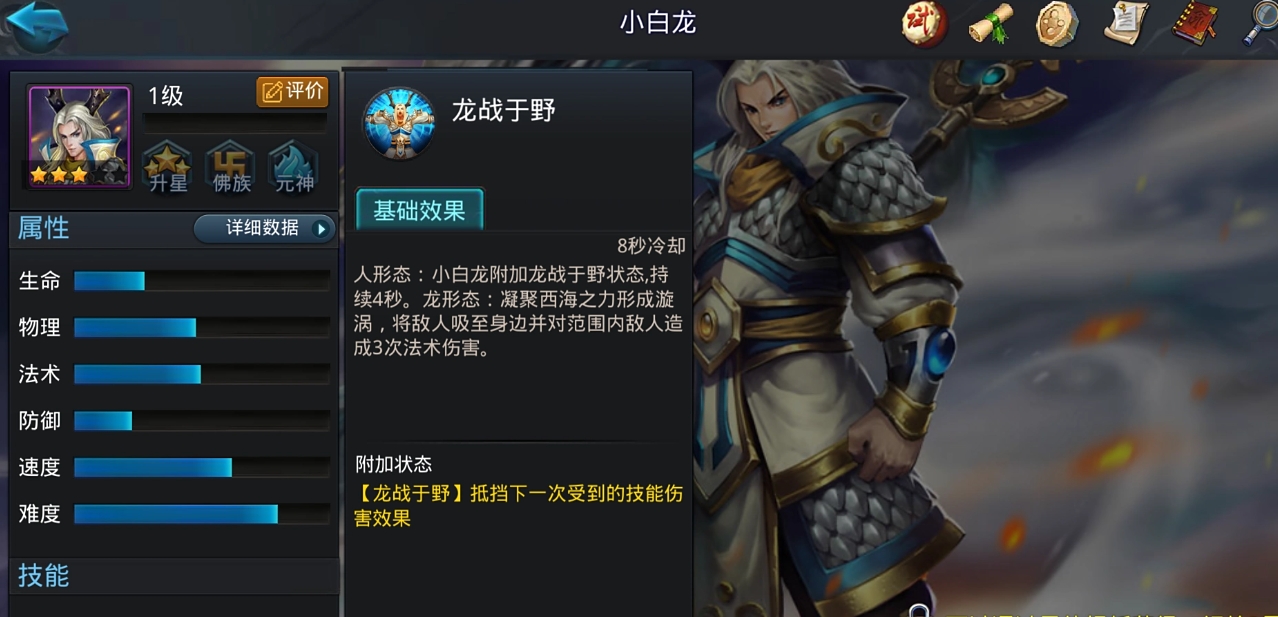Click the 速度 stat bar

pyautogui.click(x=202, y=467)
